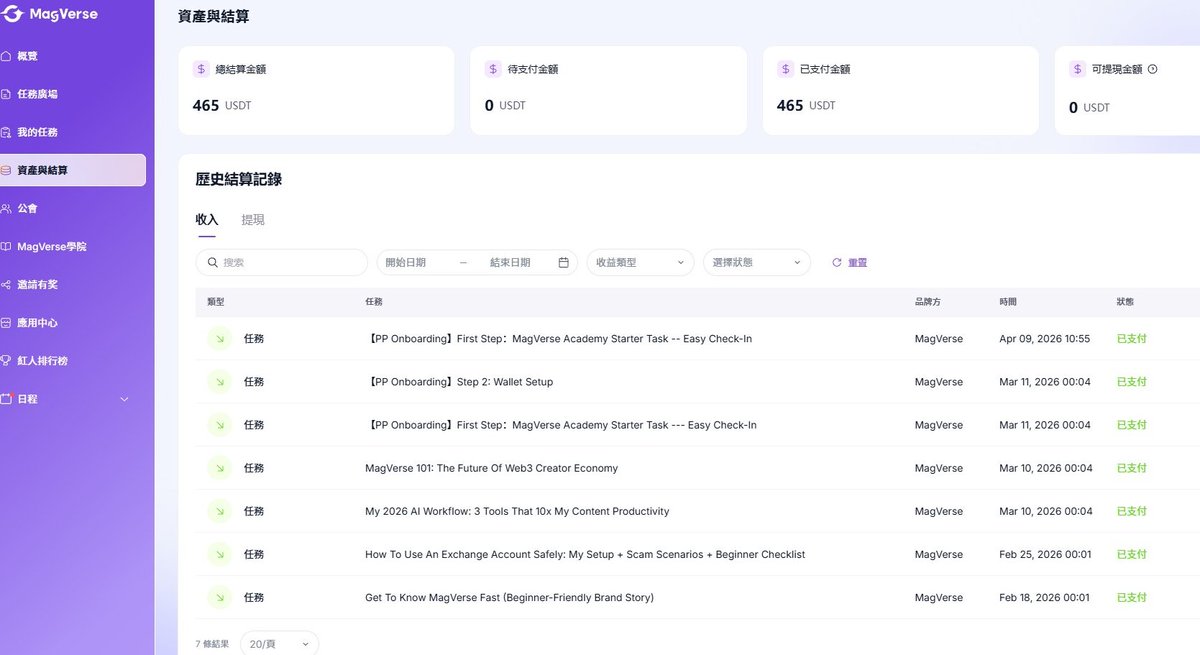
Task: Click the 歷史結算記錄 heading
Action: coord(239,179)
